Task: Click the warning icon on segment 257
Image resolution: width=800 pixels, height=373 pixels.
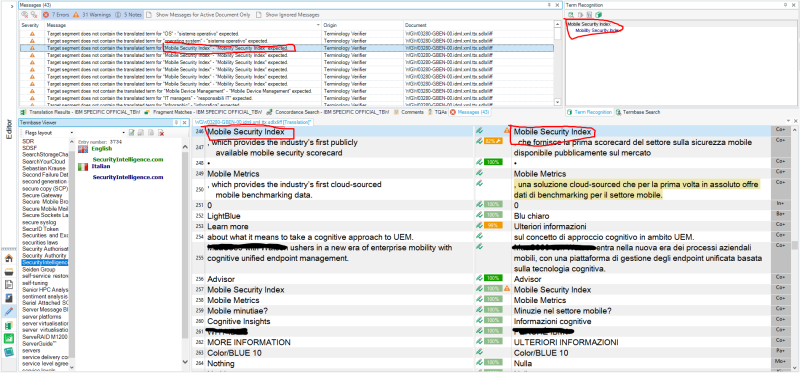Action: (507, 289)
